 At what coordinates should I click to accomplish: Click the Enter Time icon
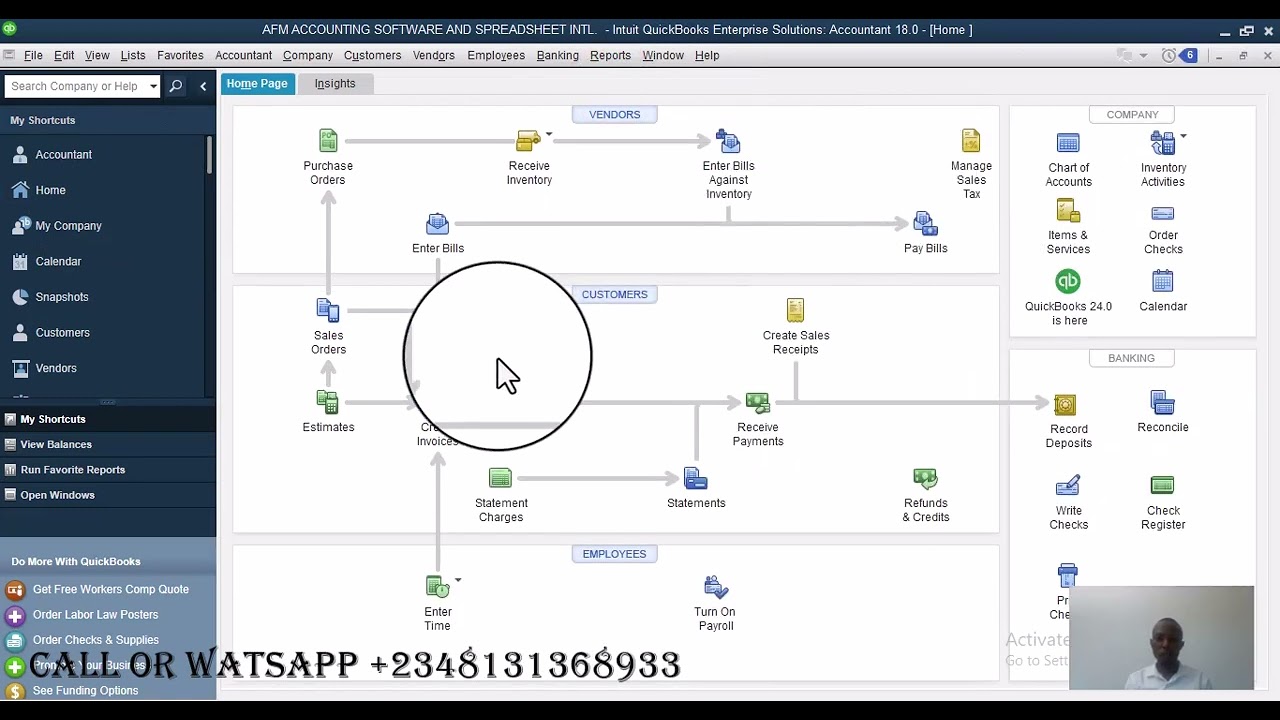(x=437, y=587)
